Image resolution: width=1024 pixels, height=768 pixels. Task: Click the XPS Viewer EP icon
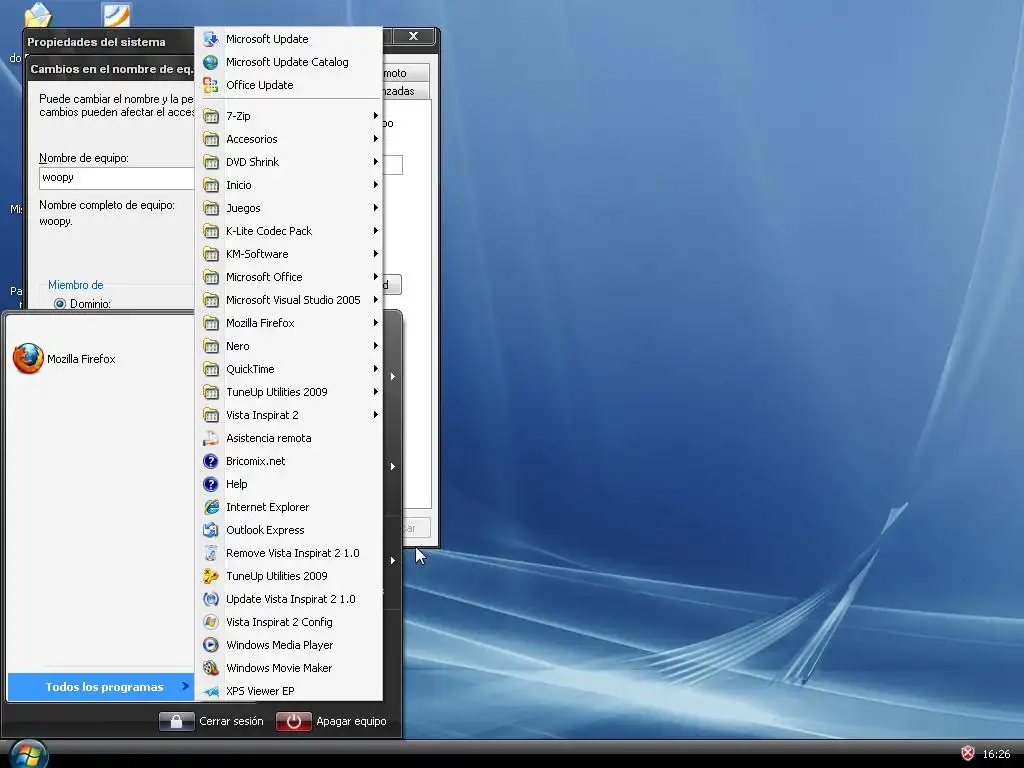pyautogui.click(x=210, y=691)
